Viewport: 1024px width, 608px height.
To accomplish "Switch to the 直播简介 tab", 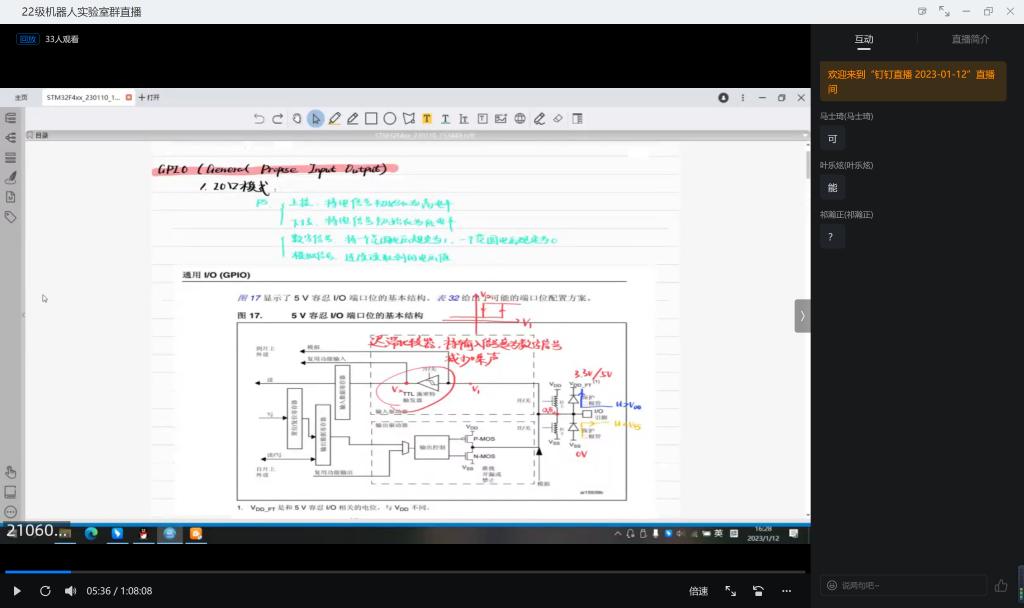I will point(970,39).
